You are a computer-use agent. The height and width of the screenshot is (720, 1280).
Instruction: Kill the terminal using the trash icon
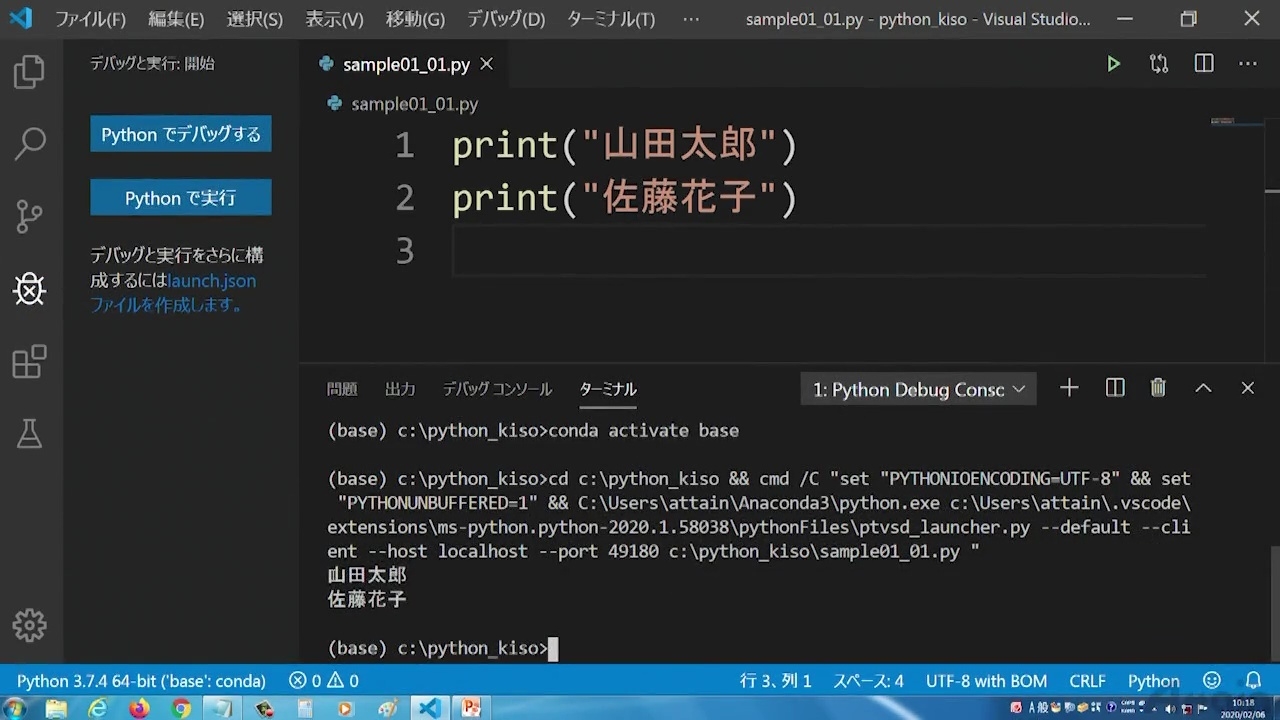[1158, 388]
